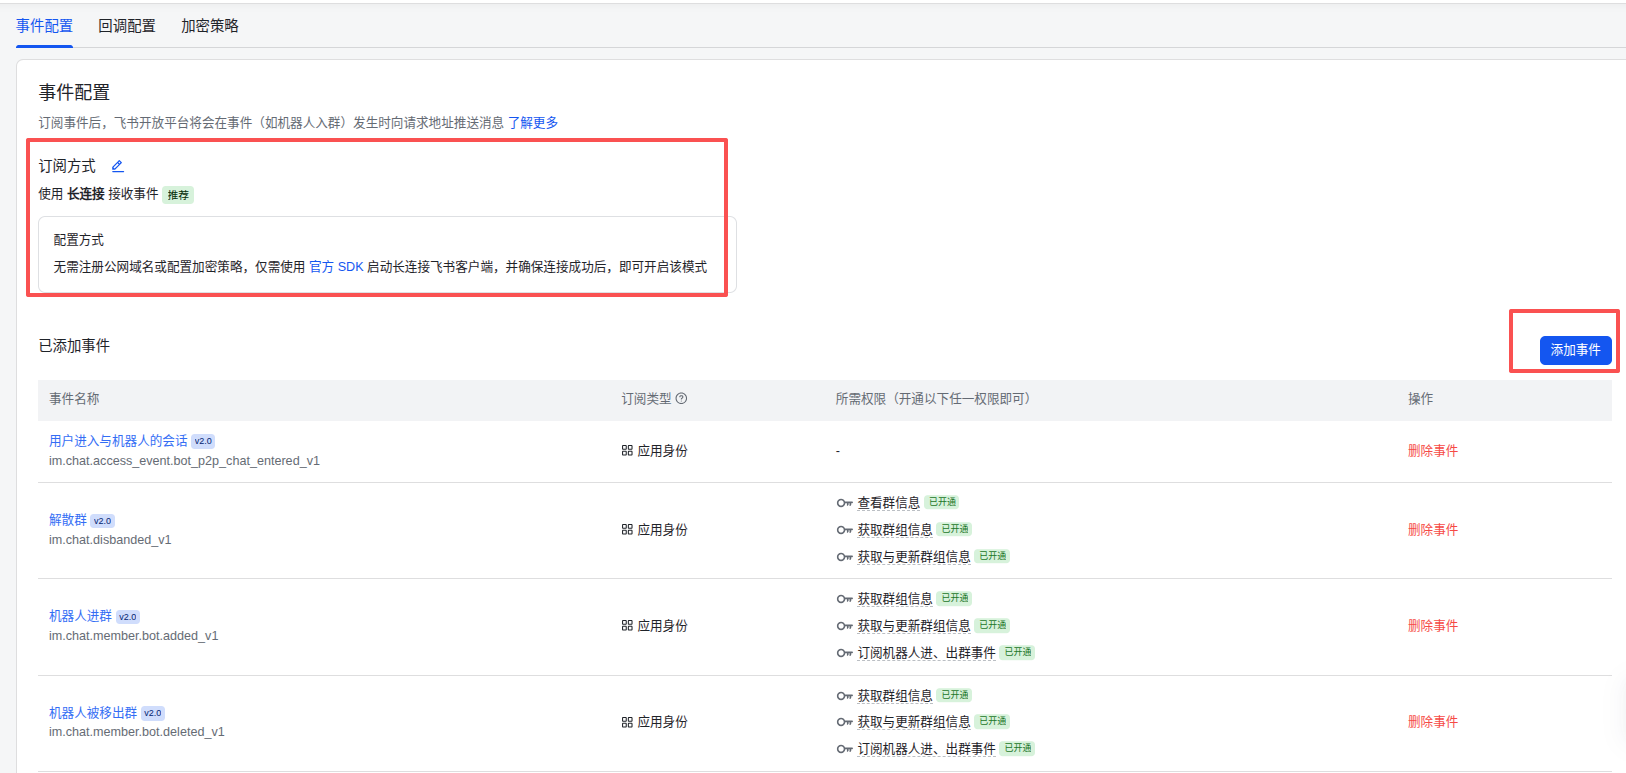Delete the 机器人进群 event

[1433, 626]
